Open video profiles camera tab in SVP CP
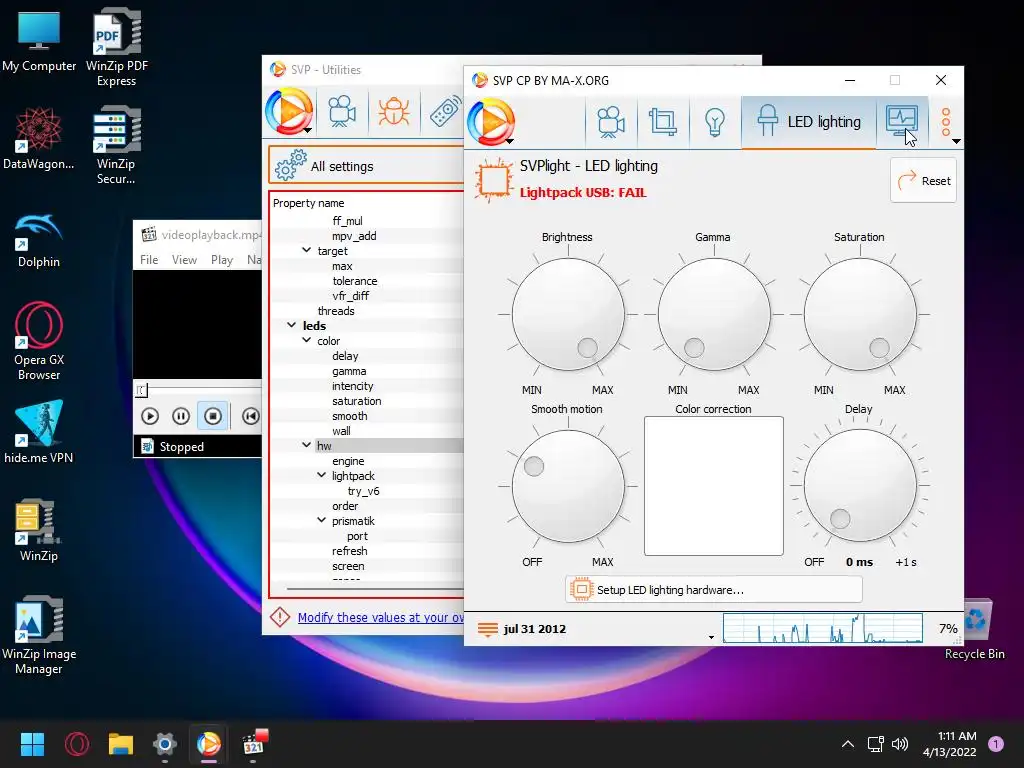 click(611, 122)
